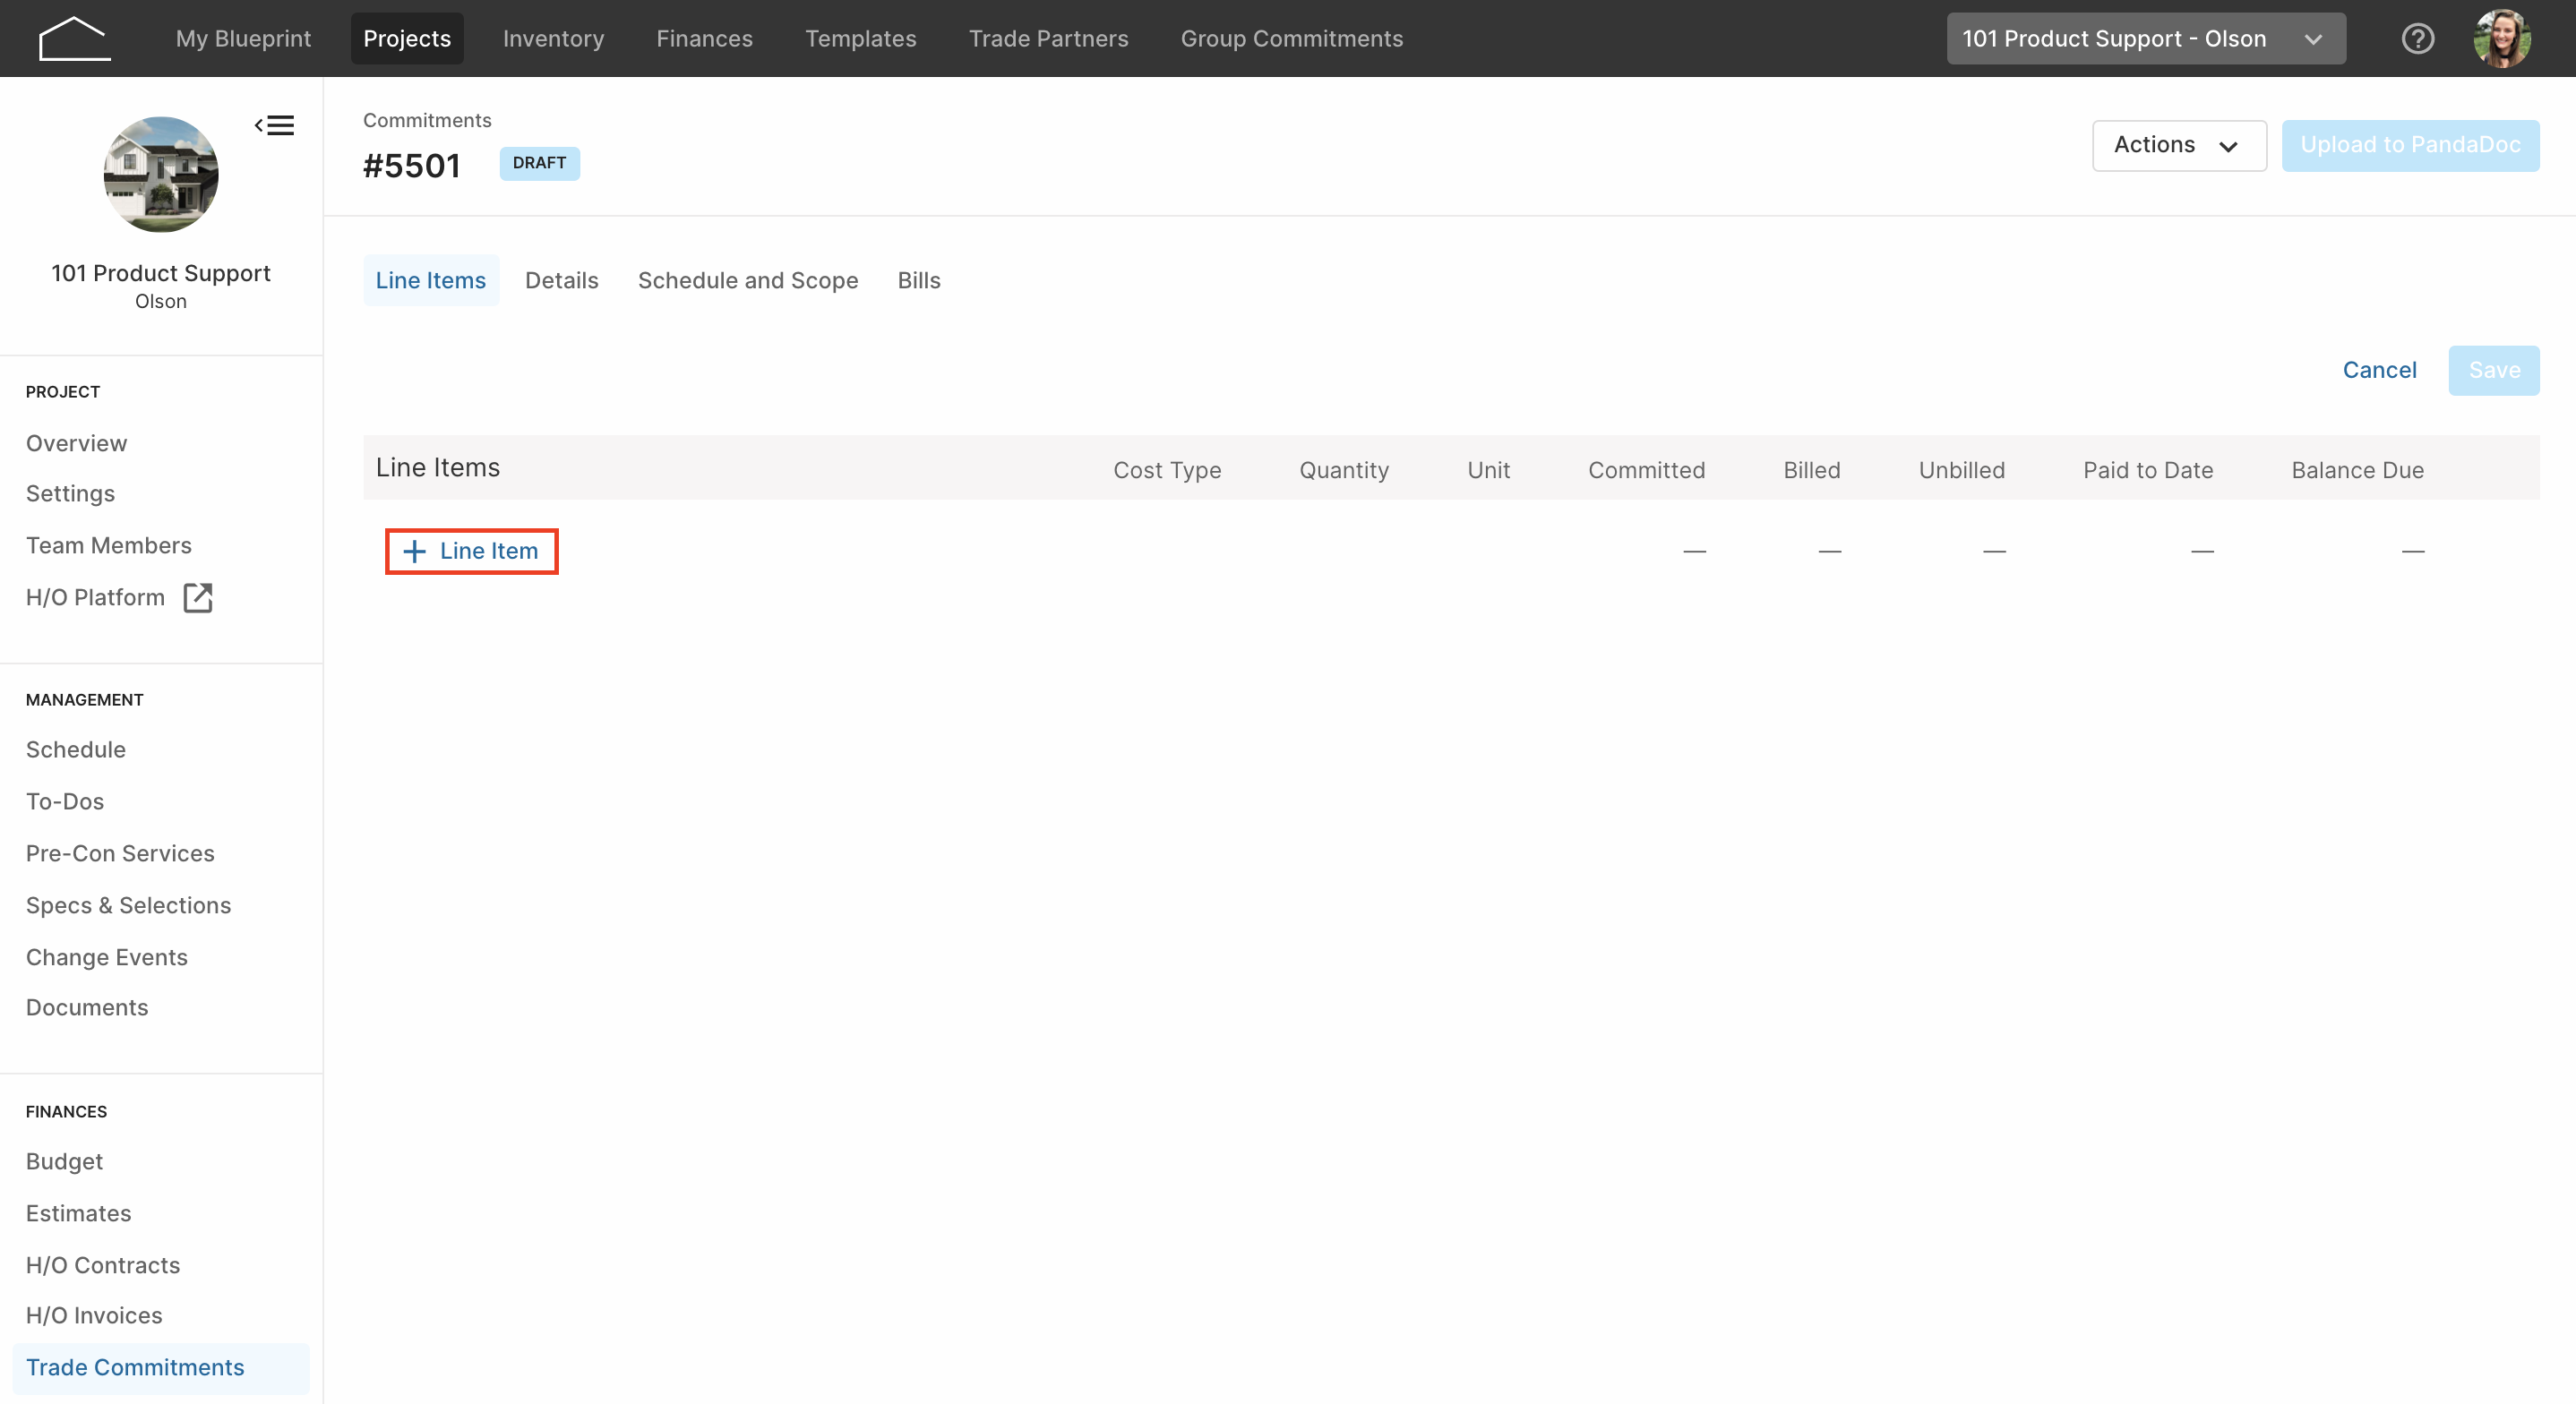Viewport: 2576px width, 1404px height.
Task: Click the Unbilled column header
Action: [1961, 470]
